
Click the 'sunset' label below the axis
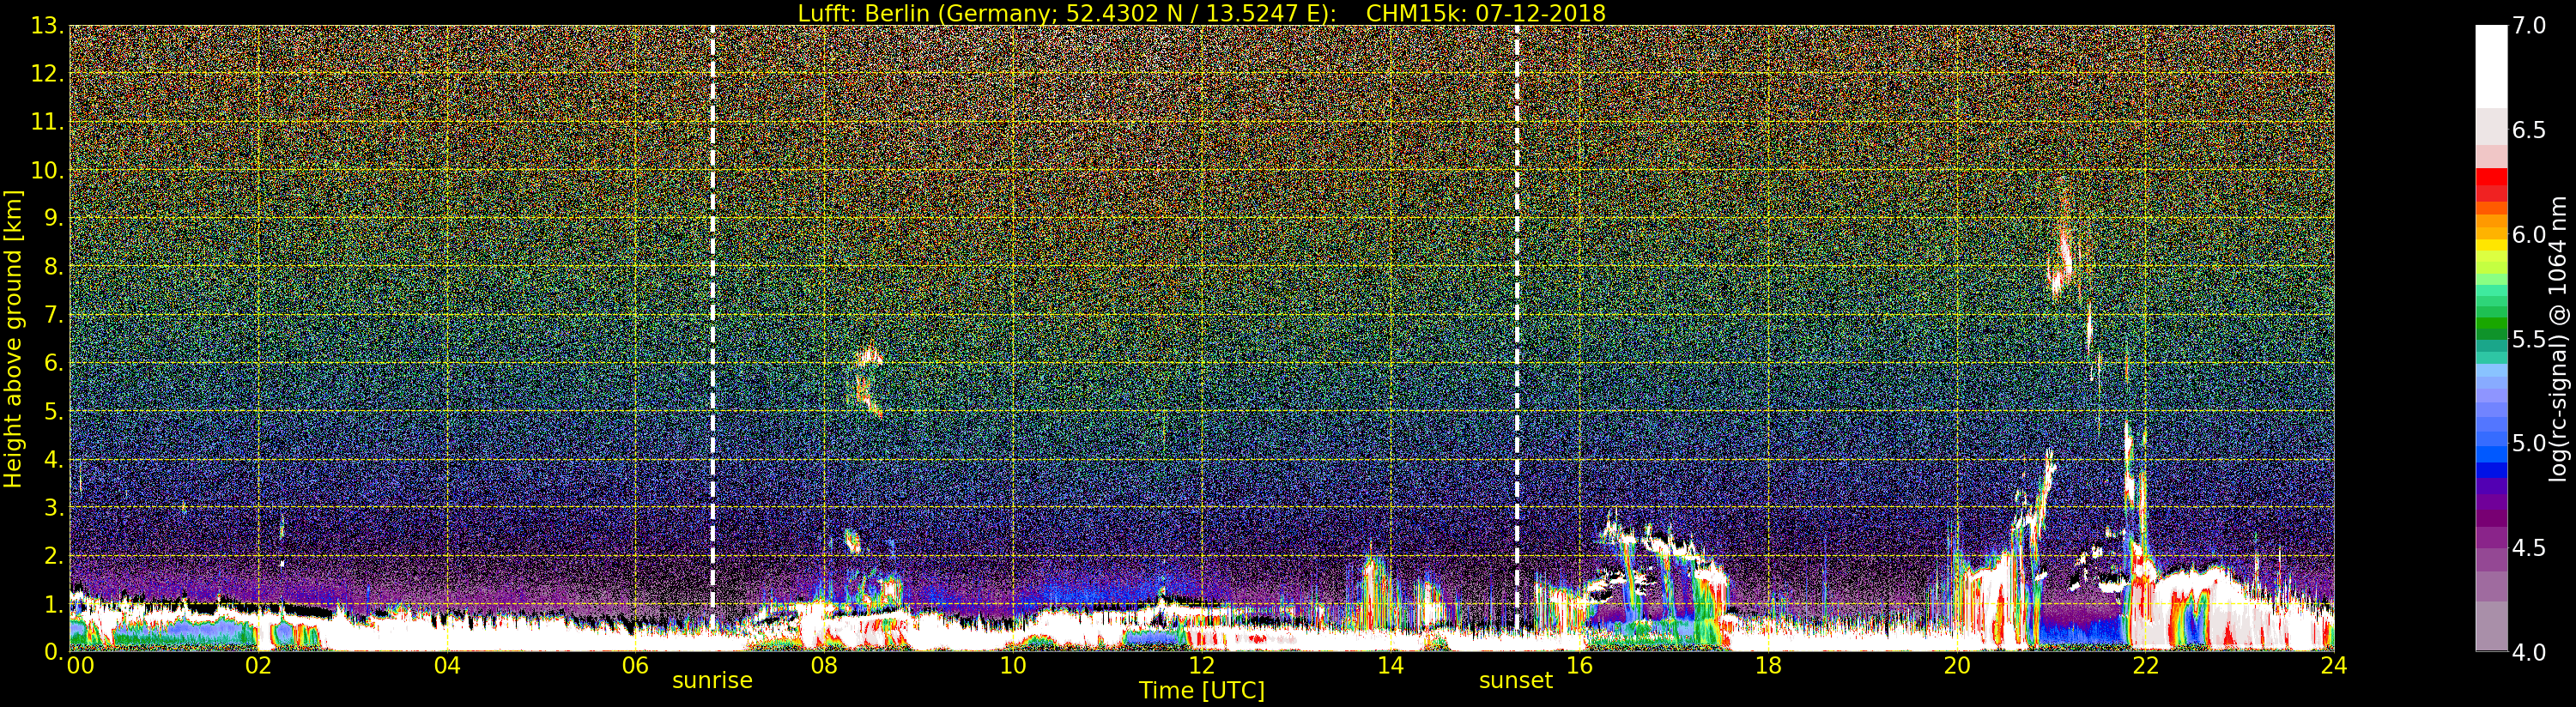1516,681
